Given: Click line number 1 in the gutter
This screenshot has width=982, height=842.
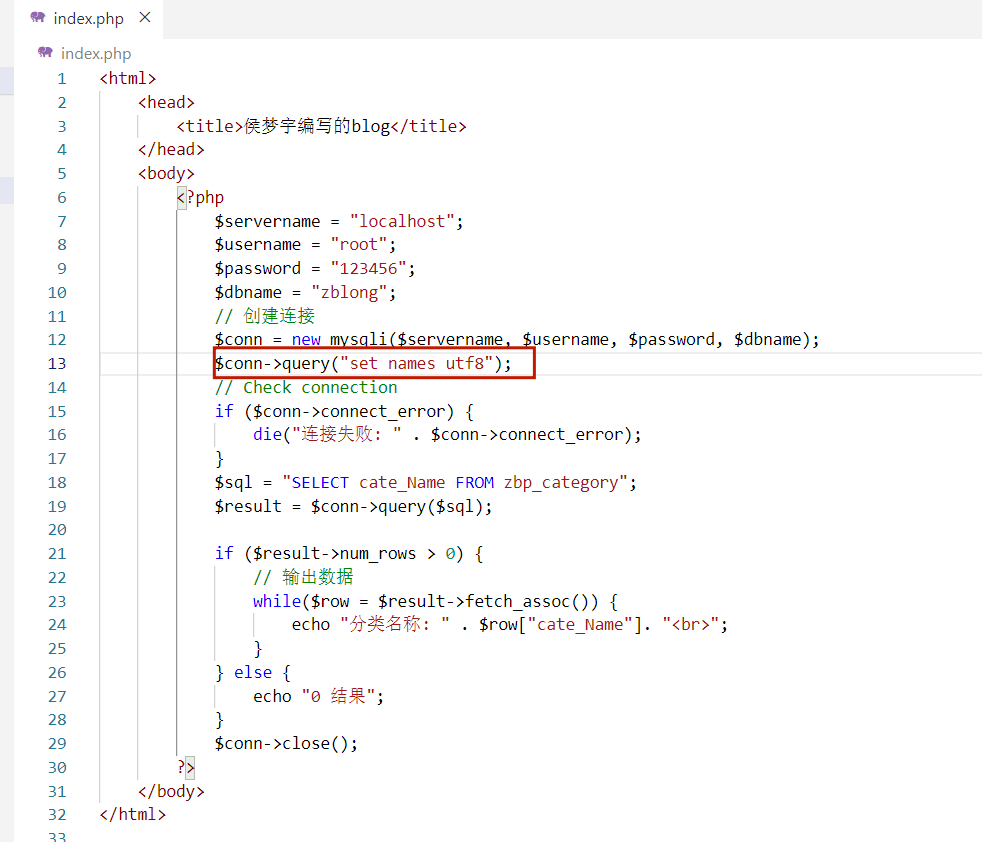Looking at the screenshot, I should click(61, 79).
